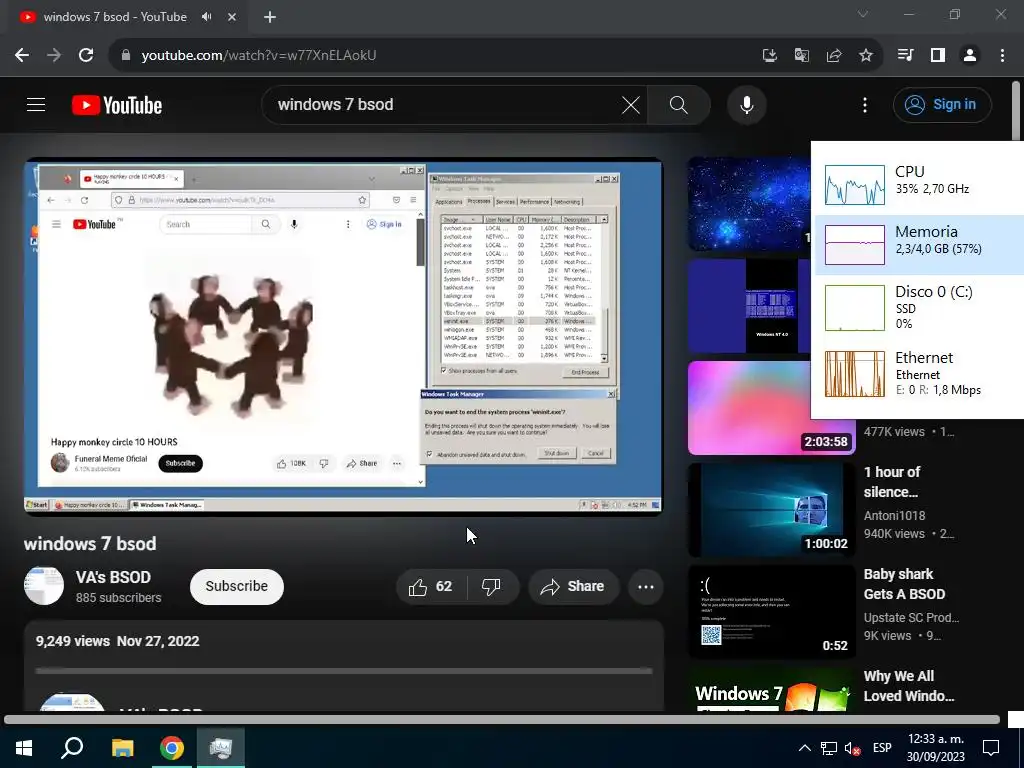Open Windows taskbar search
1024x768 pixels.
pyautogui.click(x=72, y=748)
